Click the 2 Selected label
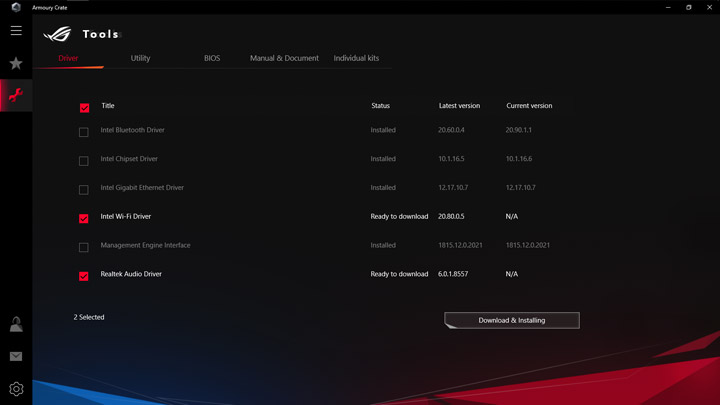Viewport: 720px width, 405px height. coord(89,317)
